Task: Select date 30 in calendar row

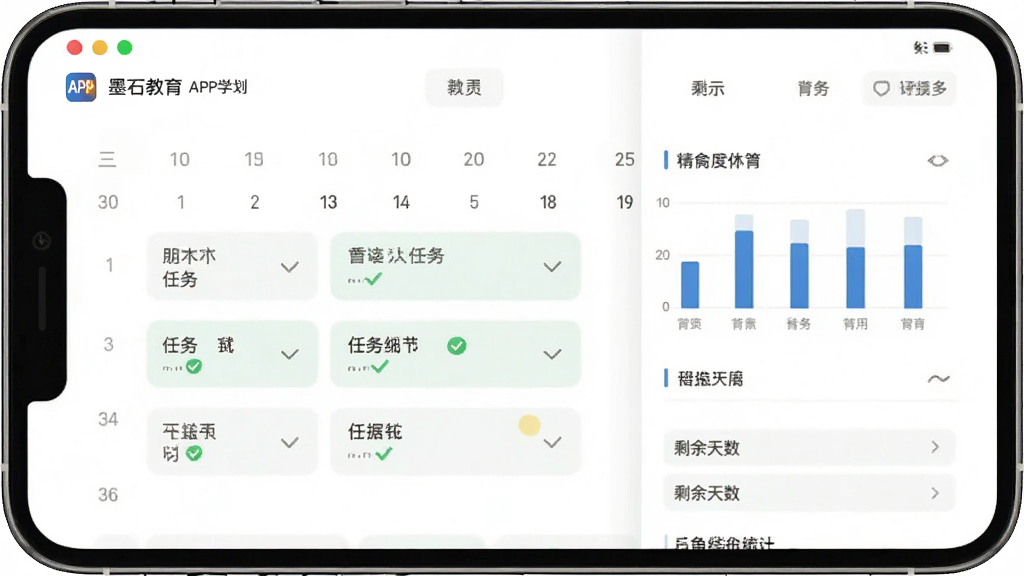Action: click(x=108, y=202)
